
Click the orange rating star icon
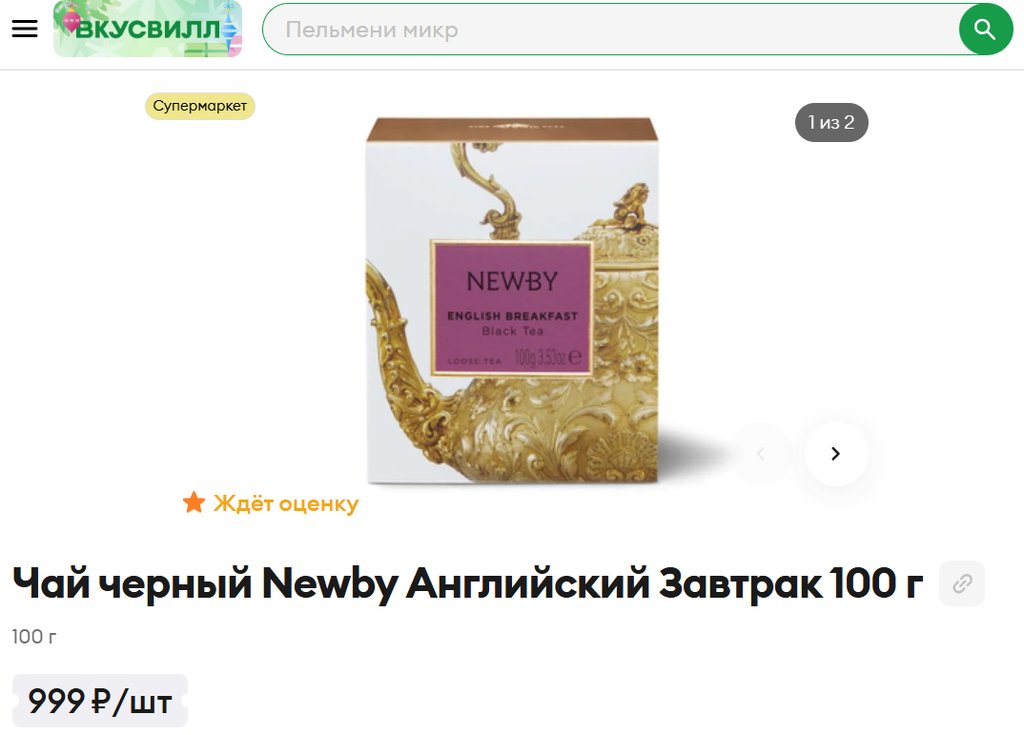tap(194, 503)
